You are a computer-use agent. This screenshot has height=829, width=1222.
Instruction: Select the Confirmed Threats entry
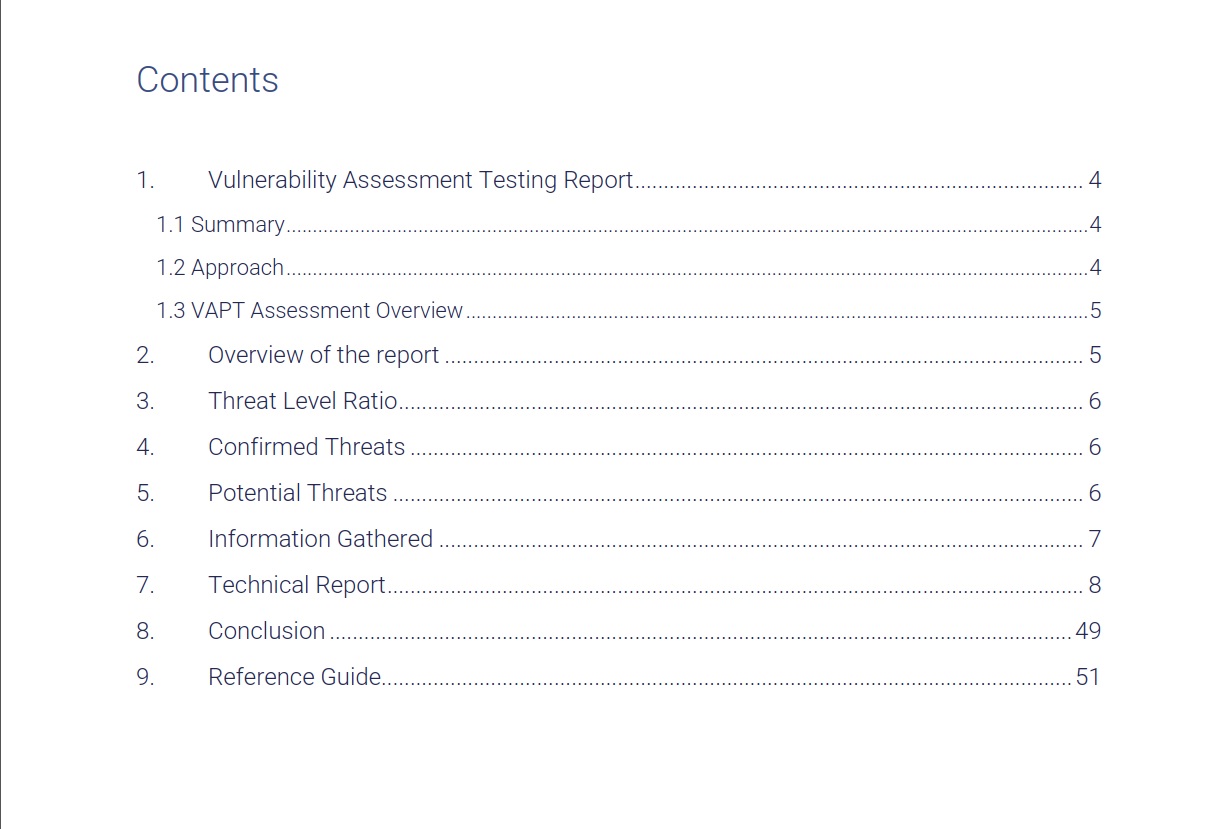[x=306, y=447]
